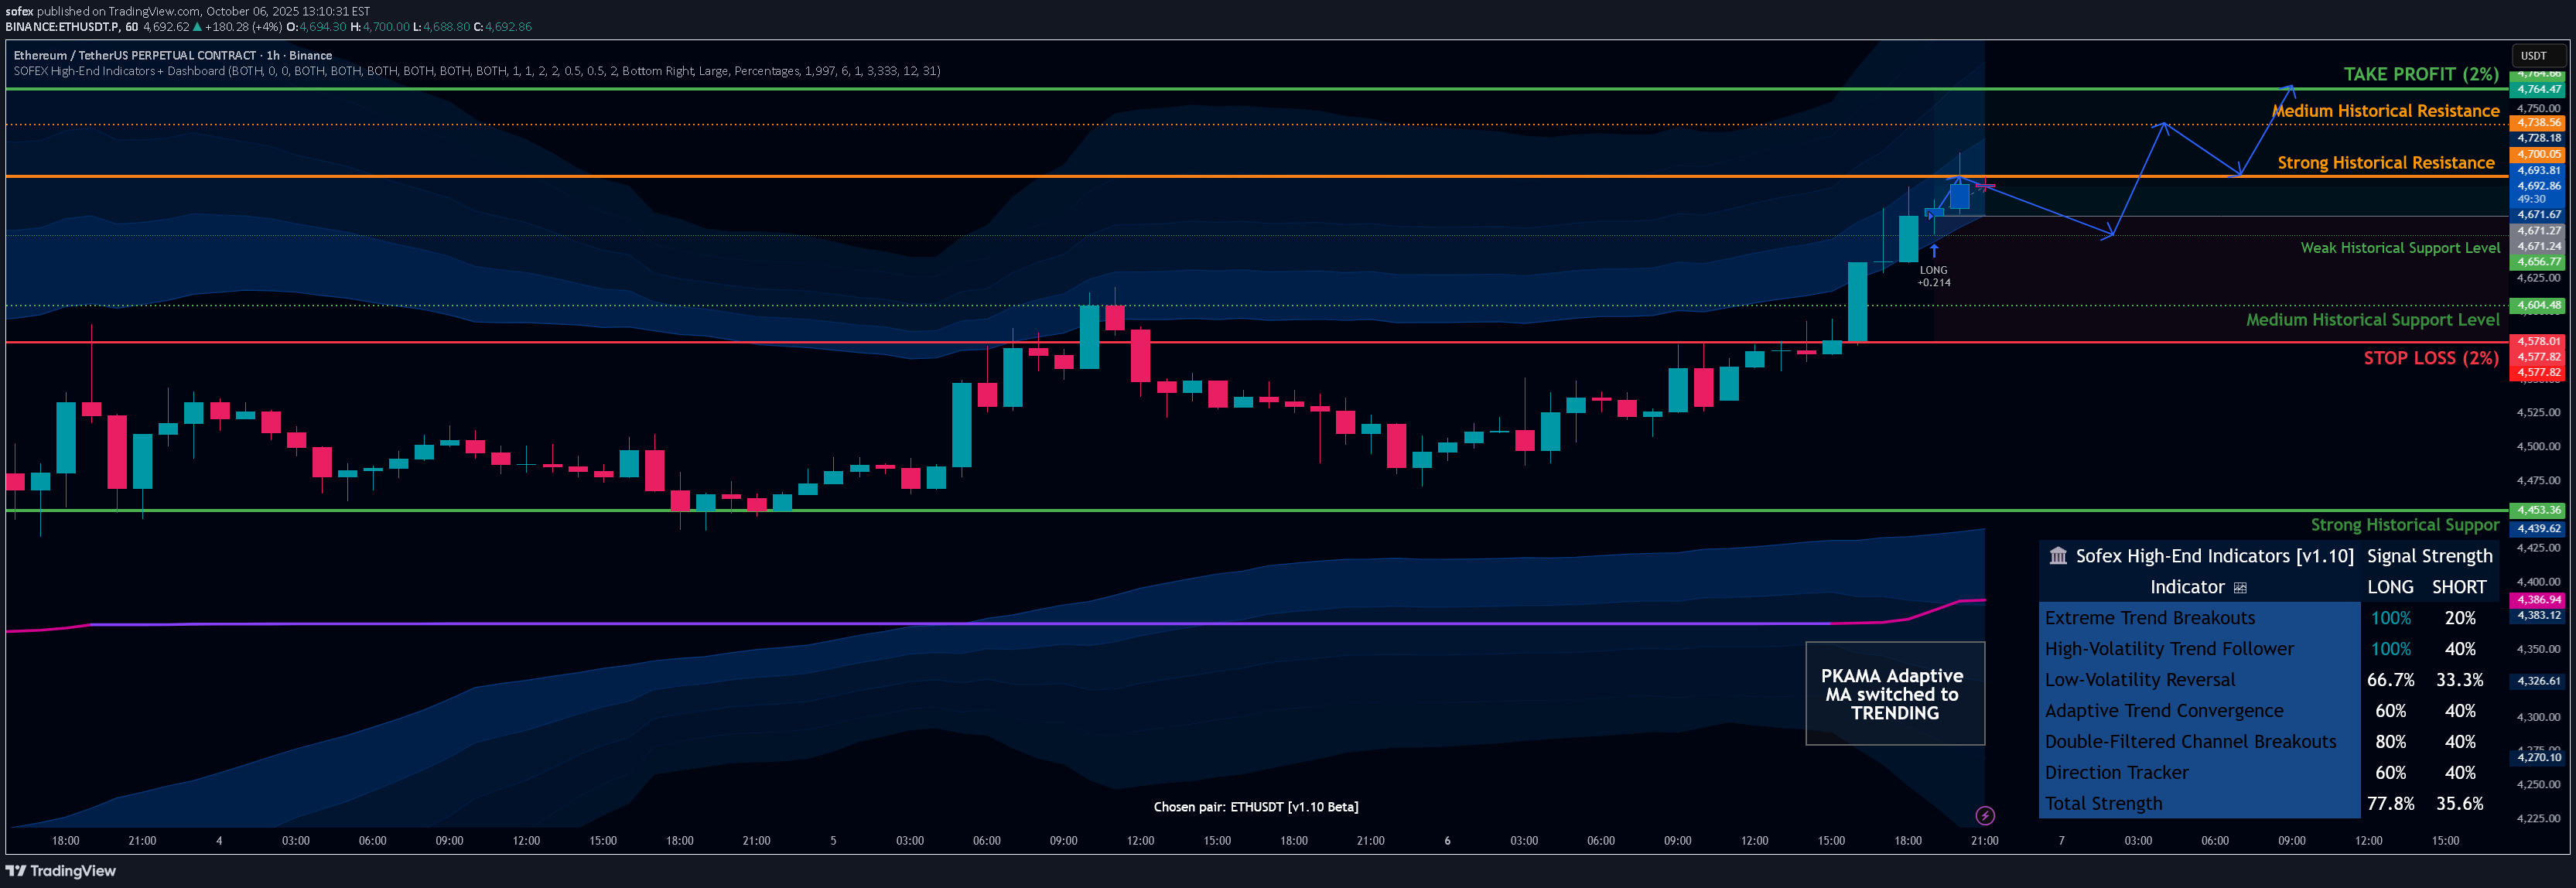This screenshot has height=888, width=2576.
Task: Click the 4,764.47 green price tag
Action: tap(2539, 90)
